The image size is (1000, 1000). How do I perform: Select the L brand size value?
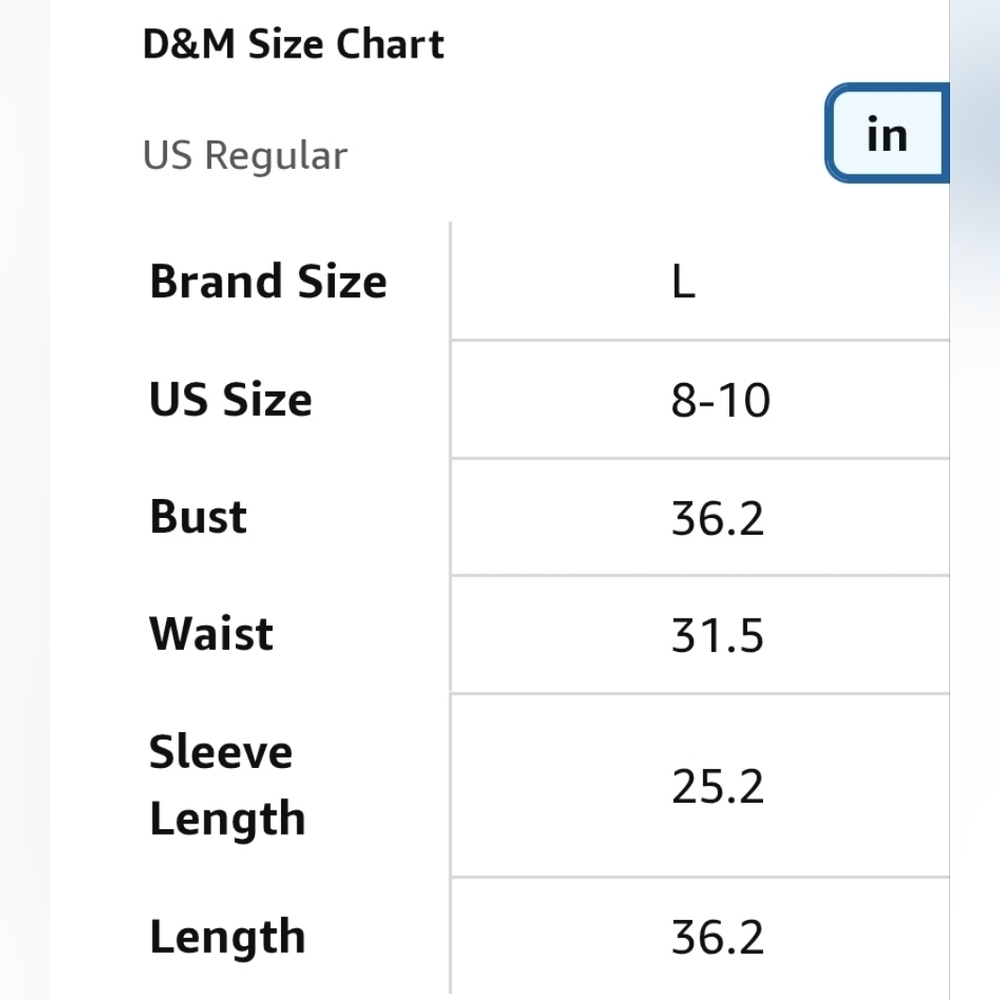click(x=683, y=282)
